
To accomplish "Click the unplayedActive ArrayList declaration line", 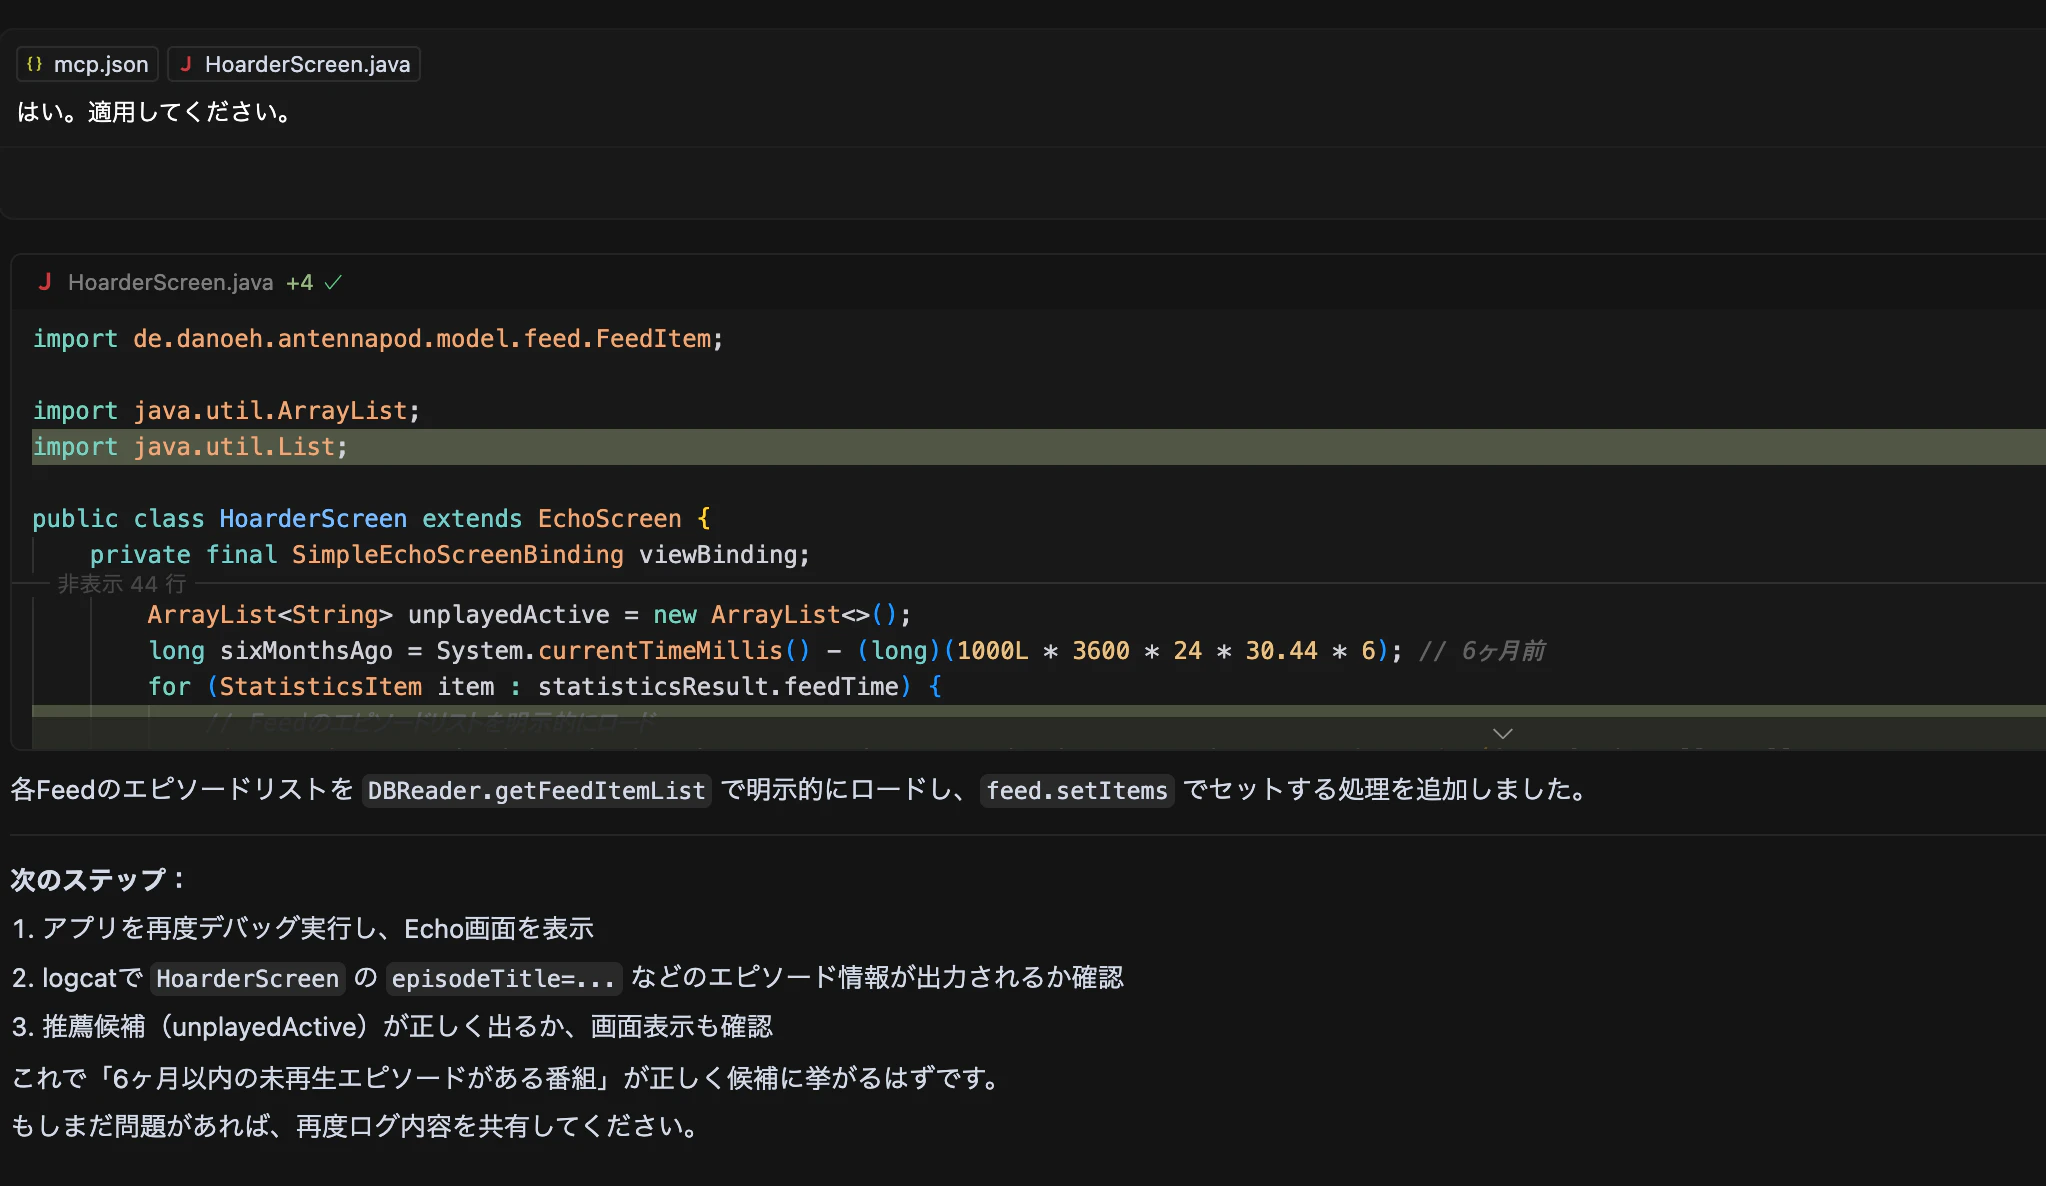I will [529, 615].
